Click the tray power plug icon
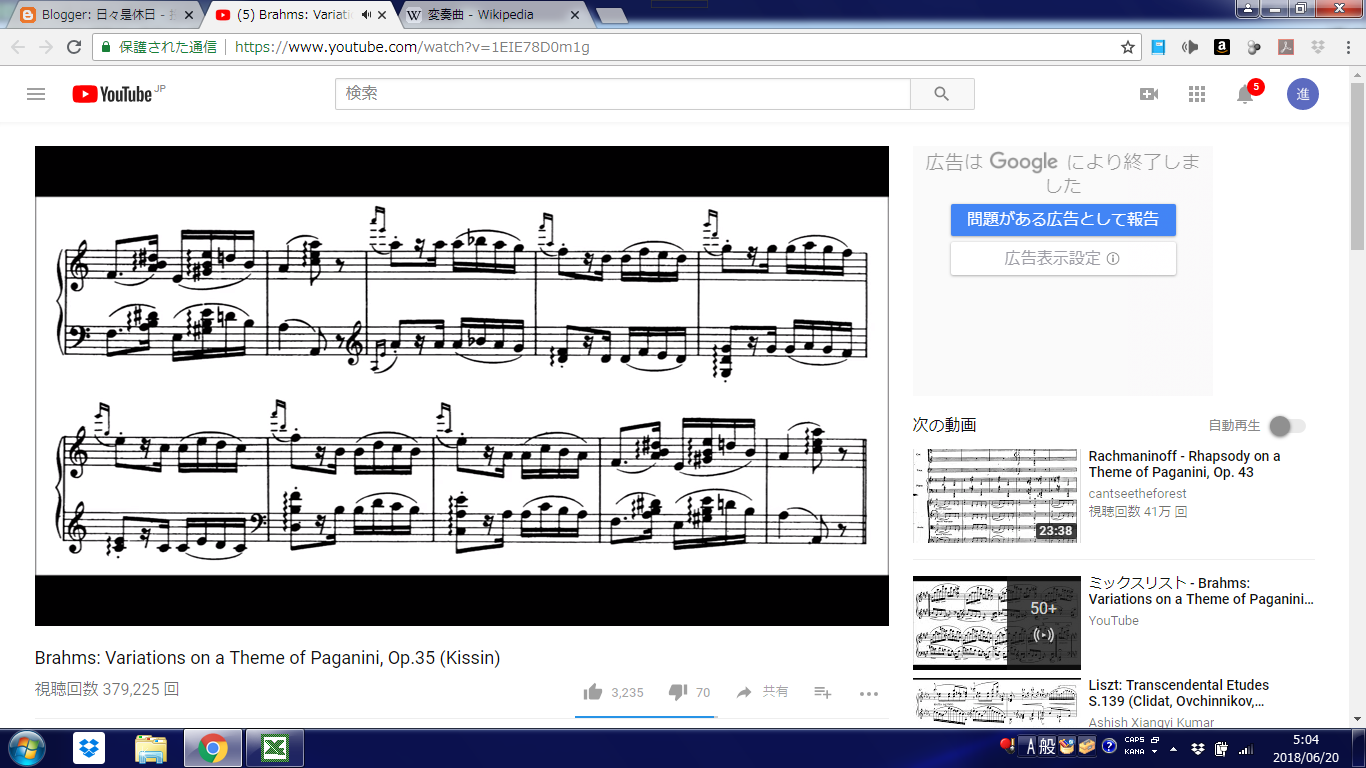Image resolution: width=1366 pixels, height=768 pixels. [1222, 748]
